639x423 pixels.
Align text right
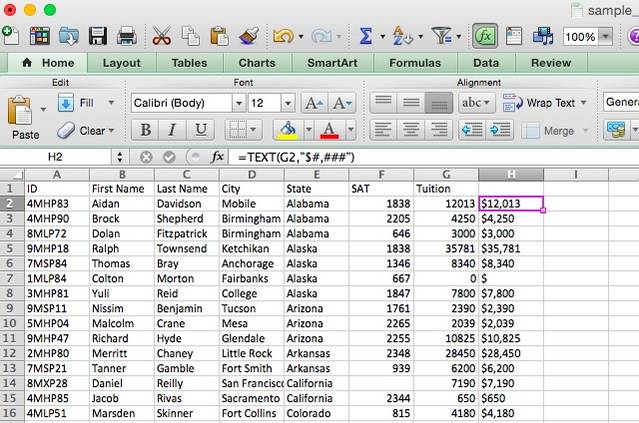click(x=438, y=130)
